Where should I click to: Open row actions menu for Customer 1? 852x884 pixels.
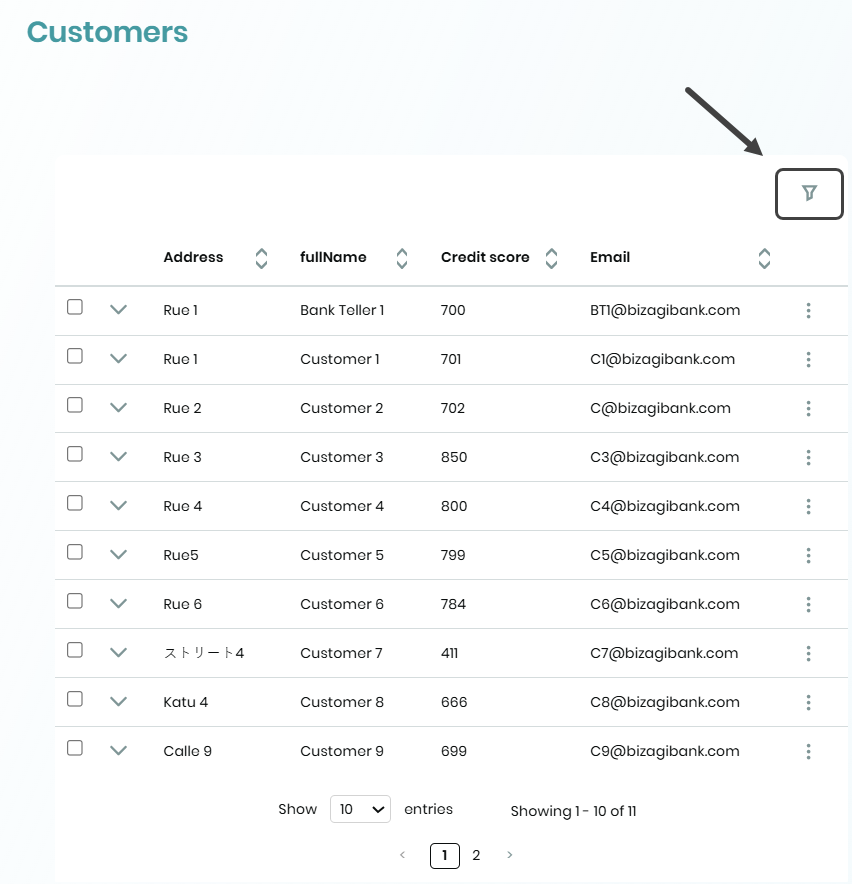tap(808, 359)
